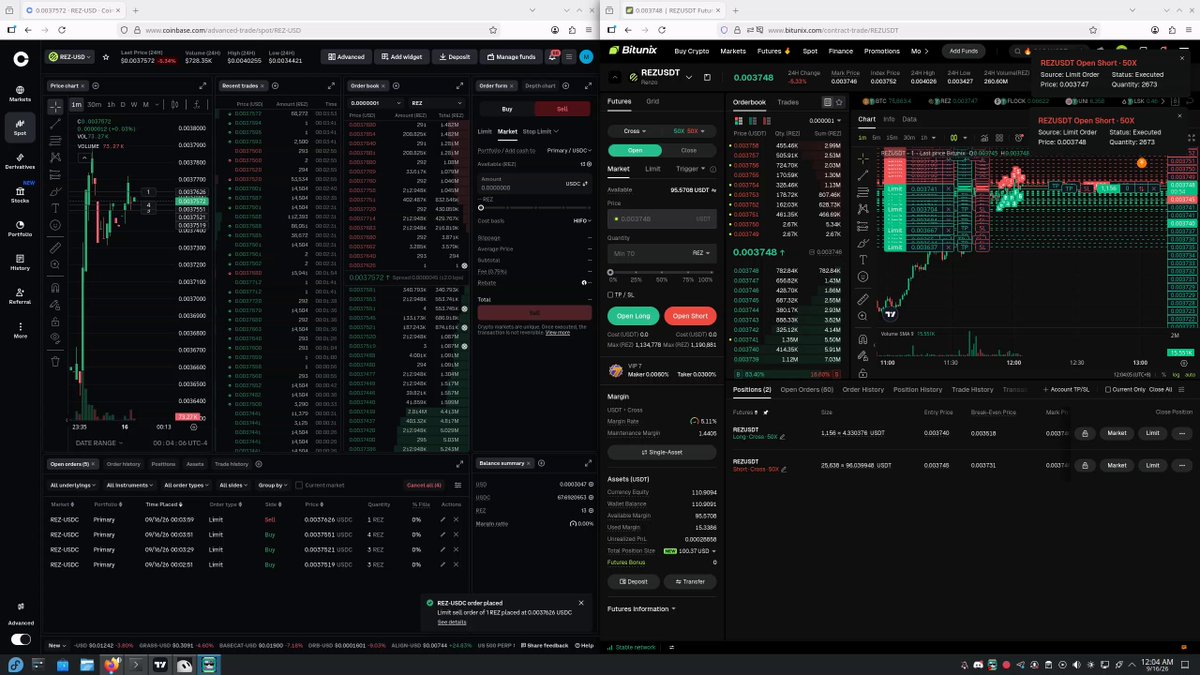Focus the Bitunix Quantity input field
Screen dimensions: 1200x675
[x=662, y=254]
